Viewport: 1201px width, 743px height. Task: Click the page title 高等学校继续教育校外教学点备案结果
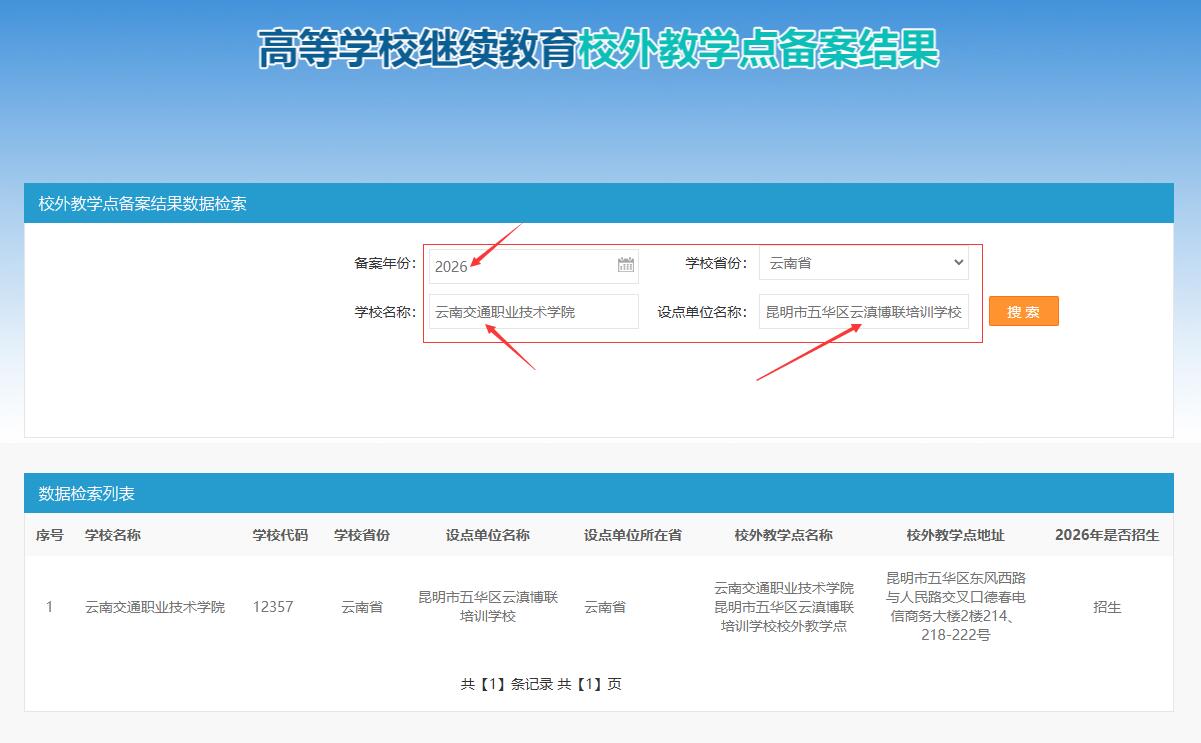[599, 48]
